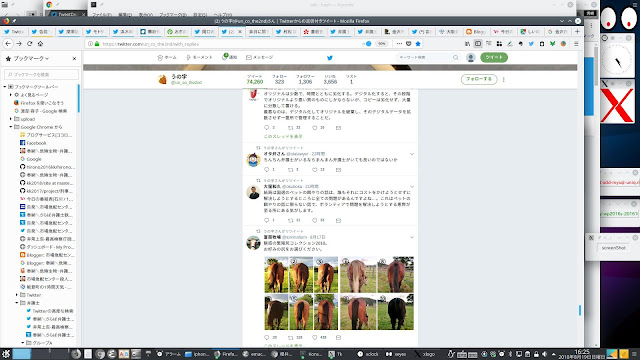Screen dimensions: 640x360
Task: Go back with the browser back arrow
Action: (8, 44)
